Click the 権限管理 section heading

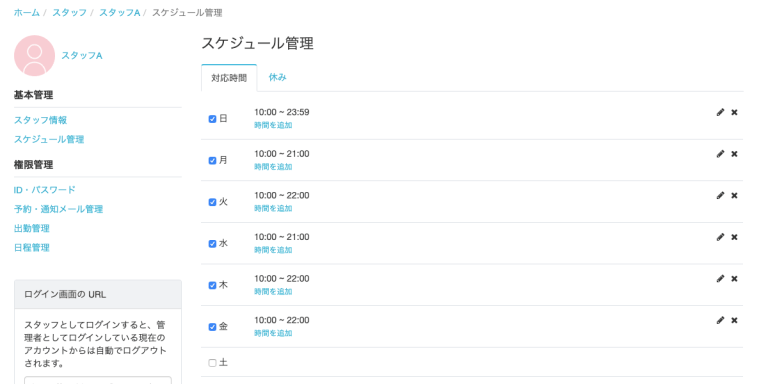point(33,165)
